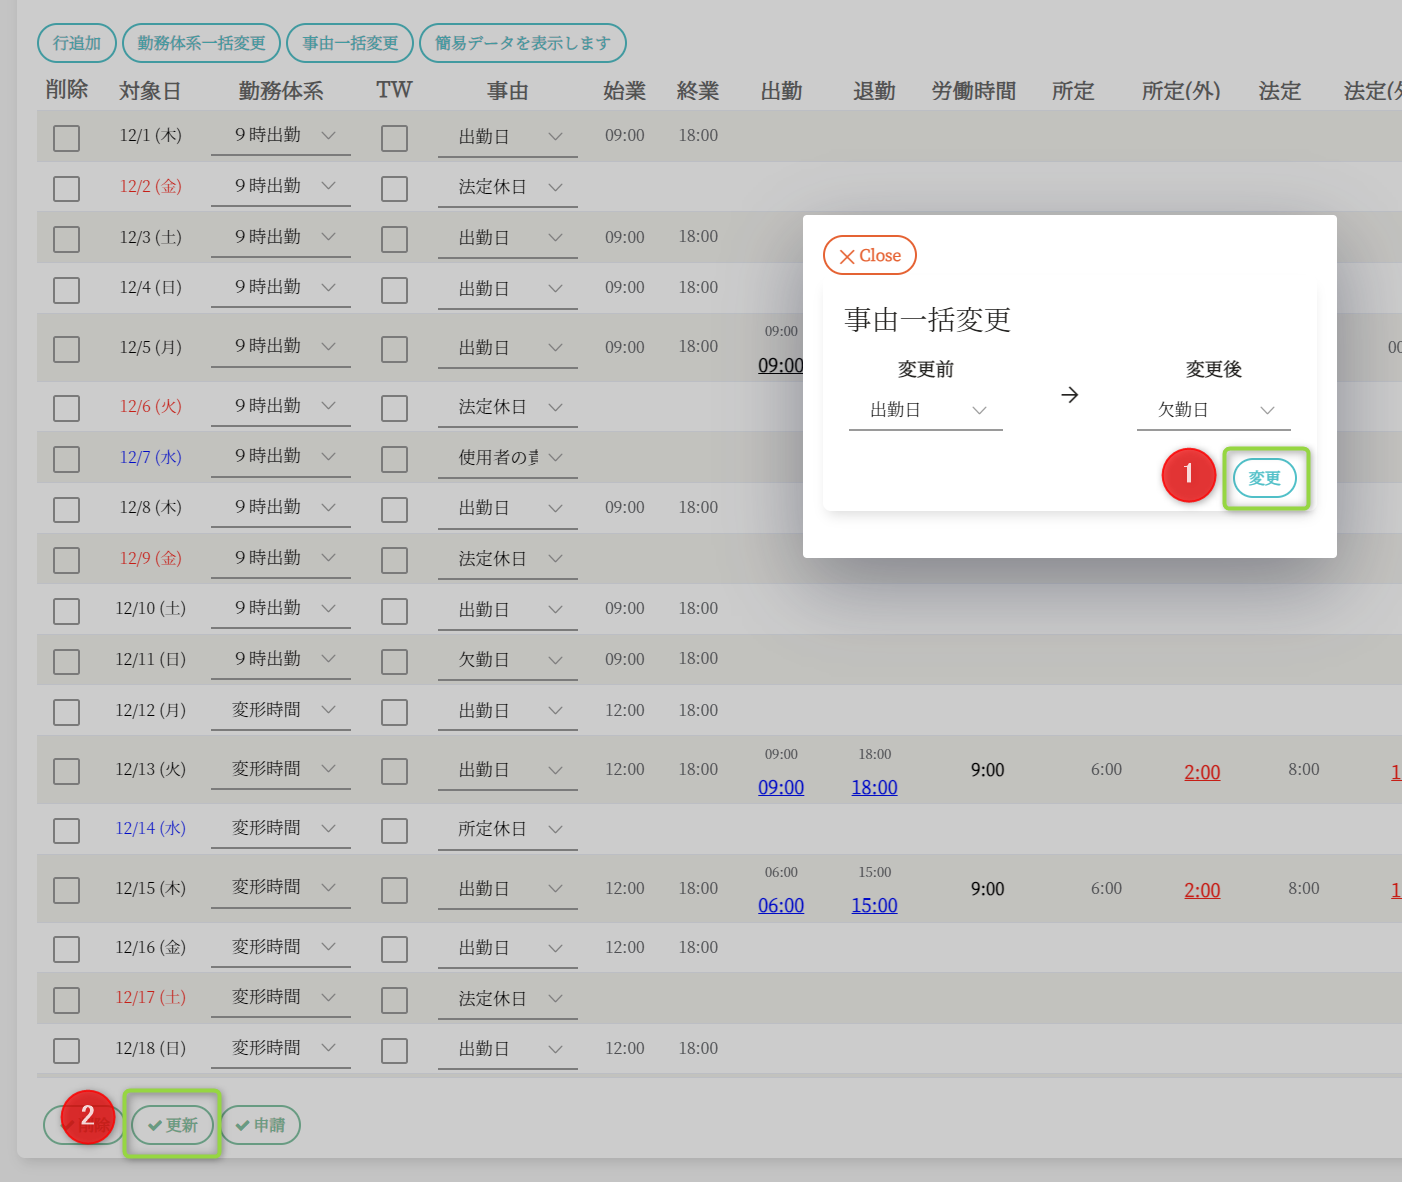Viewport: 1402px width, 1182px height.
Task: Click the 変更 button in dialog
Action: [1264, 478]
